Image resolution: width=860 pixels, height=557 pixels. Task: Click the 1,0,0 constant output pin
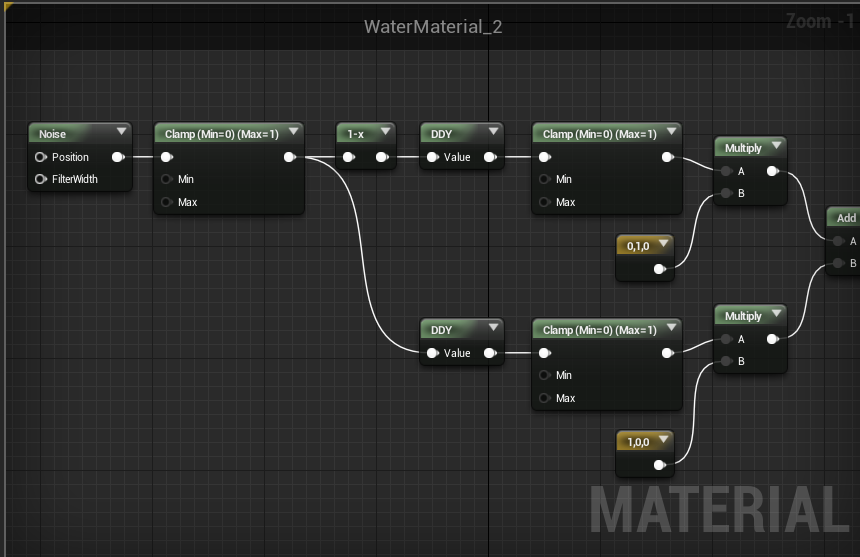coord(660,465)
